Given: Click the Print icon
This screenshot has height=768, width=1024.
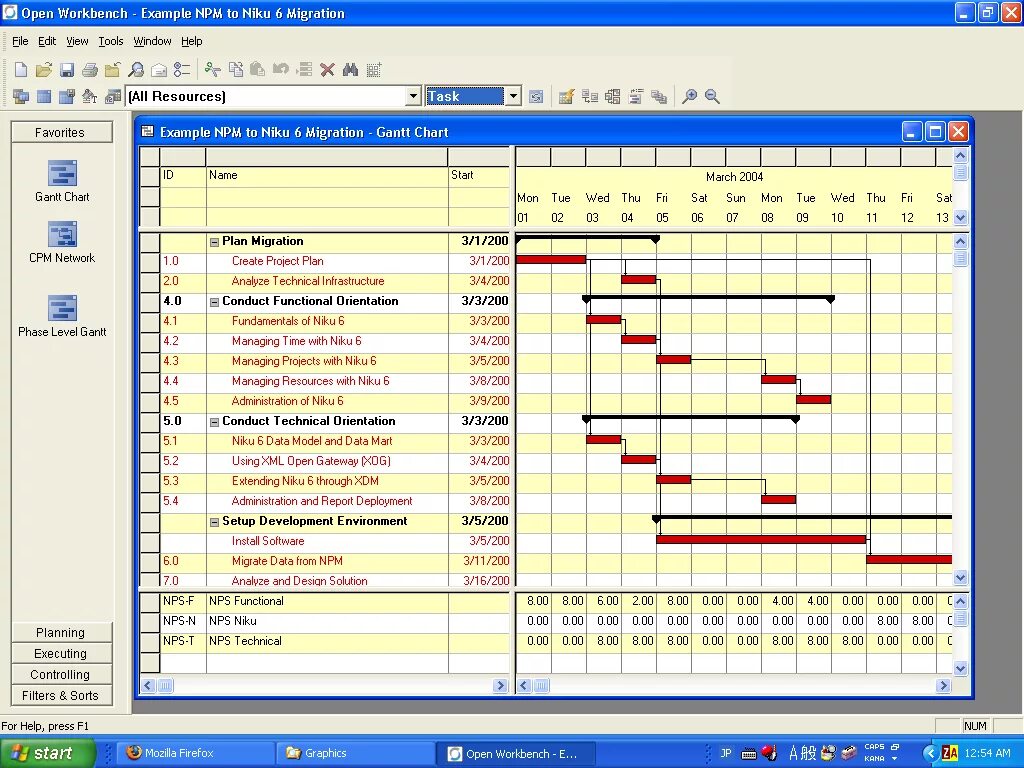Looking at the screenshot, I should (x=90, y=69).
